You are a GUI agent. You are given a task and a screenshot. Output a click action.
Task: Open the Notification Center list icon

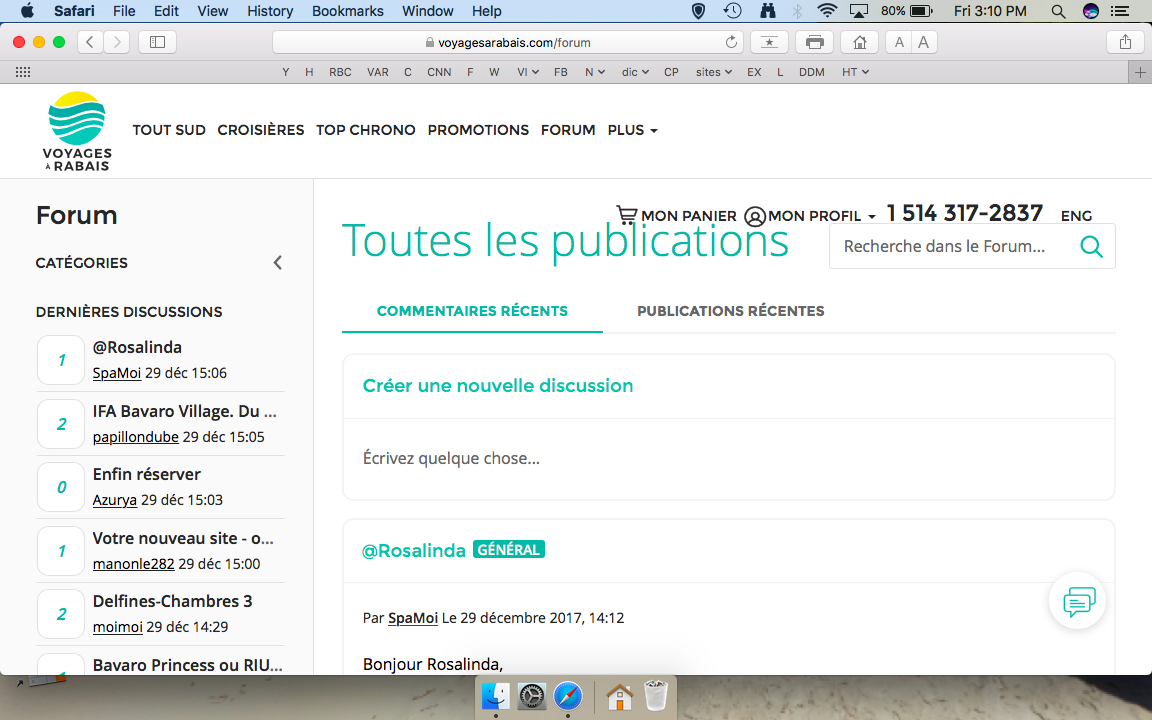1120,11
